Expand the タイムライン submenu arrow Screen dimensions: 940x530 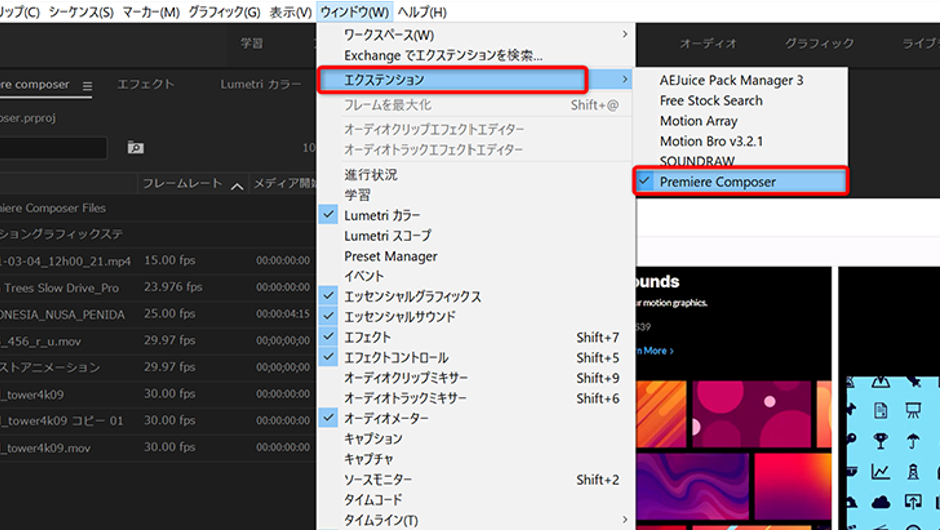click(625, 520)
